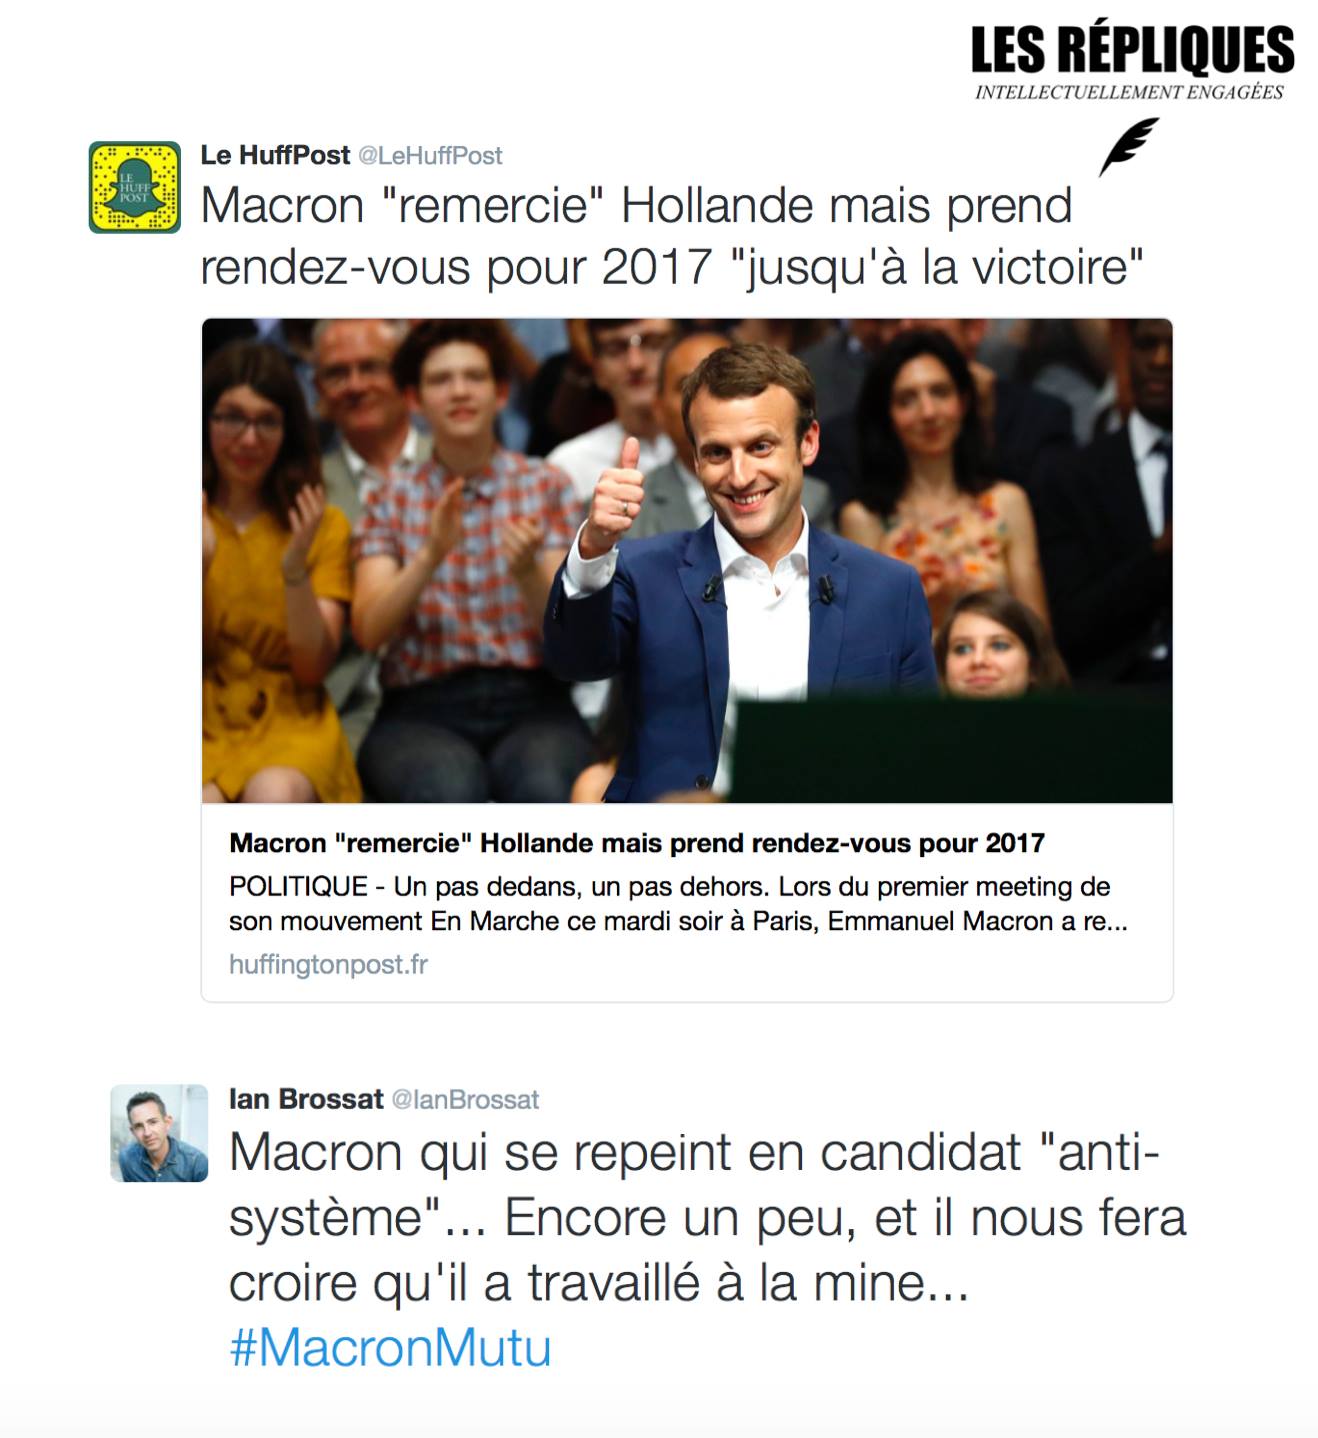Open the huffingtonpost.fr domain link
This screenshot has height=1438, width=1318.
tap(328, 964)
